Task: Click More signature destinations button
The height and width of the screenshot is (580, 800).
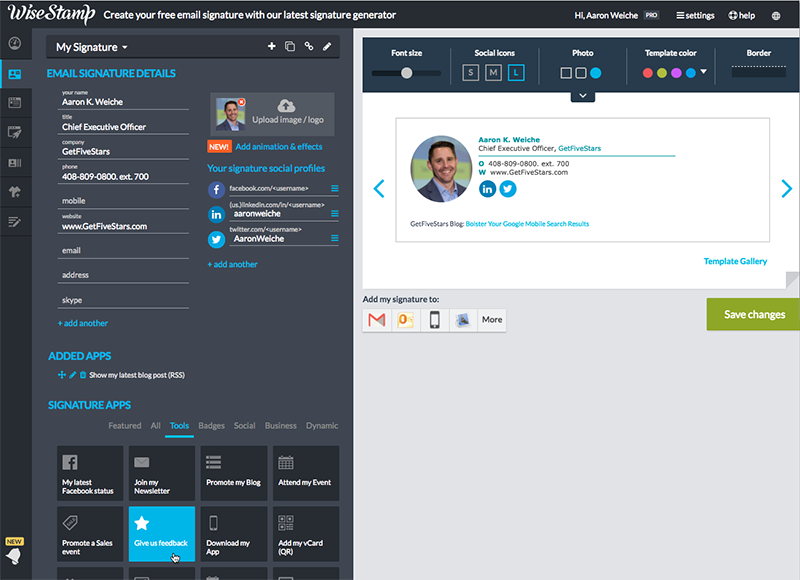Action: [x=492, y=320]
